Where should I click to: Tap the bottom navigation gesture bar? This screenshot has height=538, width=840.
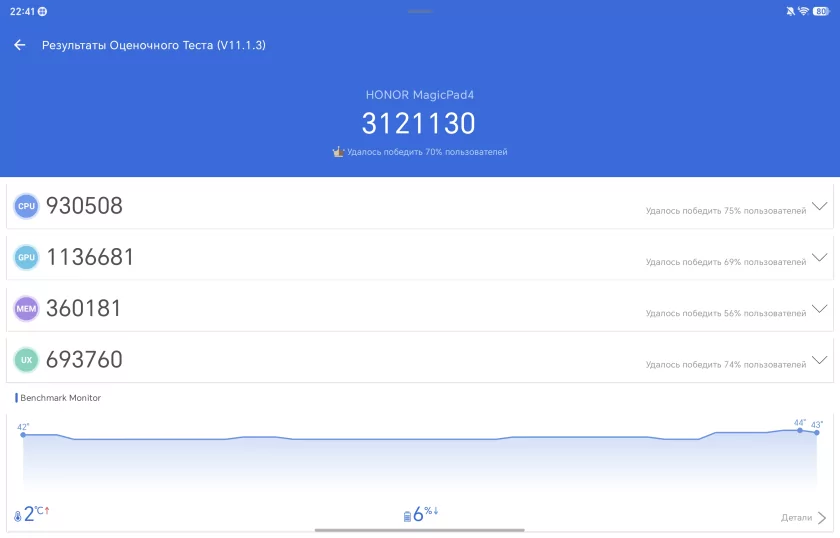tap(419, 530)
